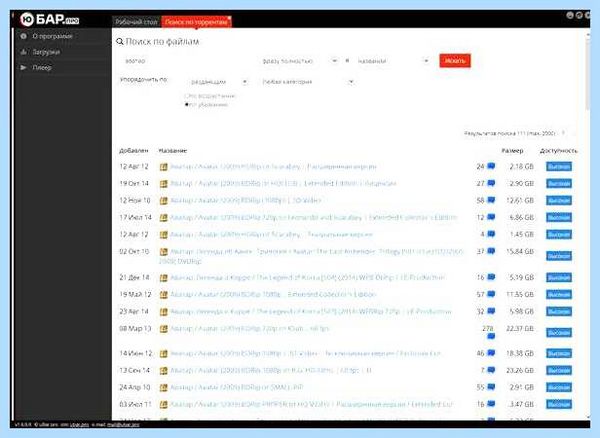The height and width of the screenshot is (438, 600).
Task: Click the Добавлен column header
Action: (134, 151)
